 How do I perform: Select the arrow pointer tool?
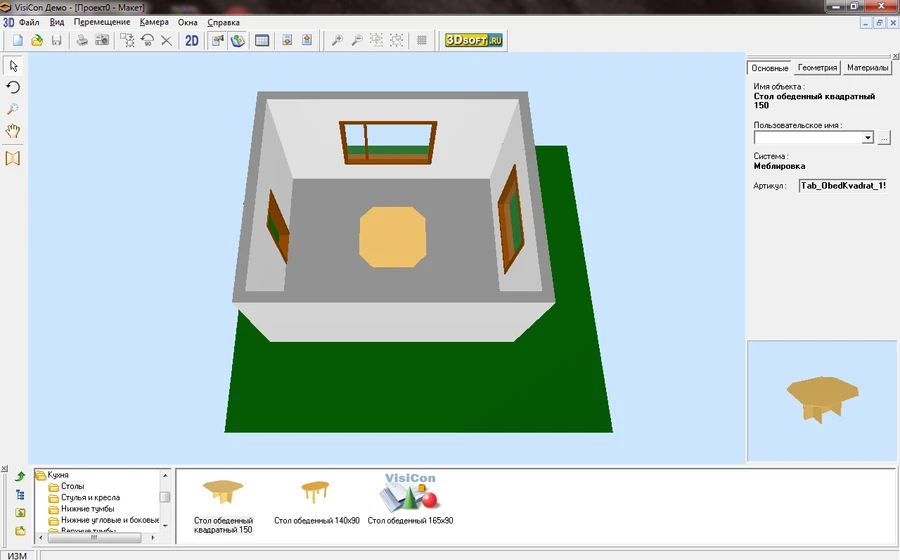pyautogui.click(x=13, y=66)
